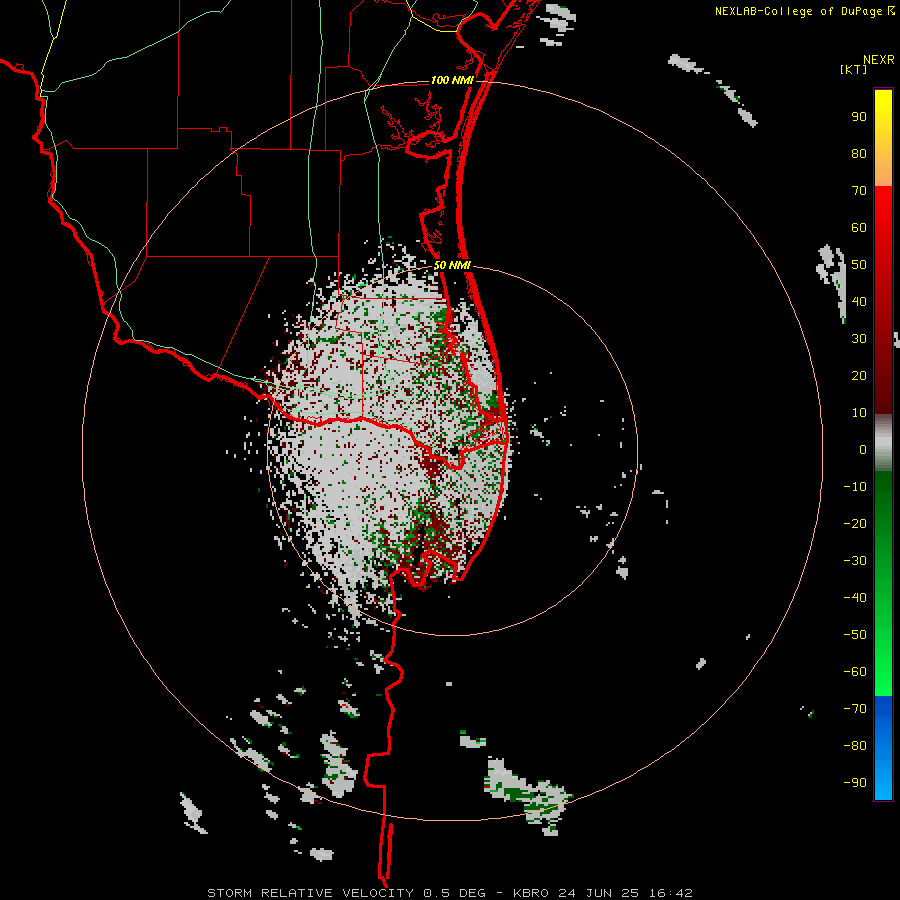
Task: Click the 50 NMI range ring label
Action: point(452,265)
